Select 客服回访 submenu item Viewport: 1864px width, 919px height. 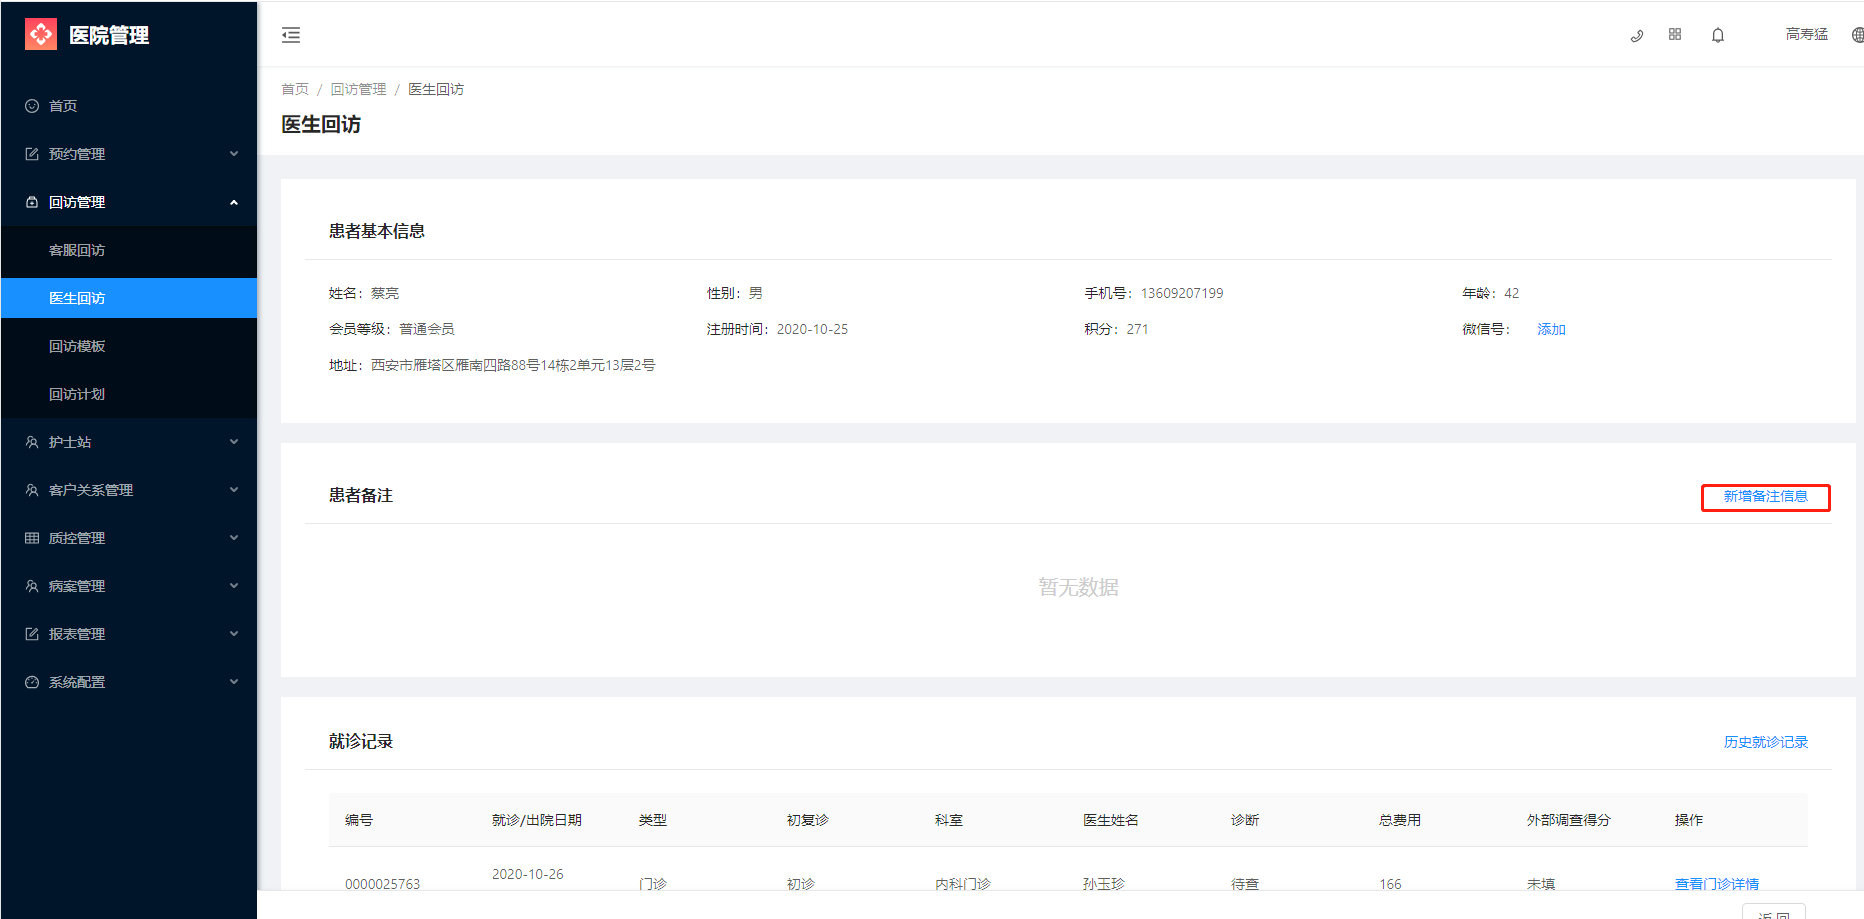[129, 250]
